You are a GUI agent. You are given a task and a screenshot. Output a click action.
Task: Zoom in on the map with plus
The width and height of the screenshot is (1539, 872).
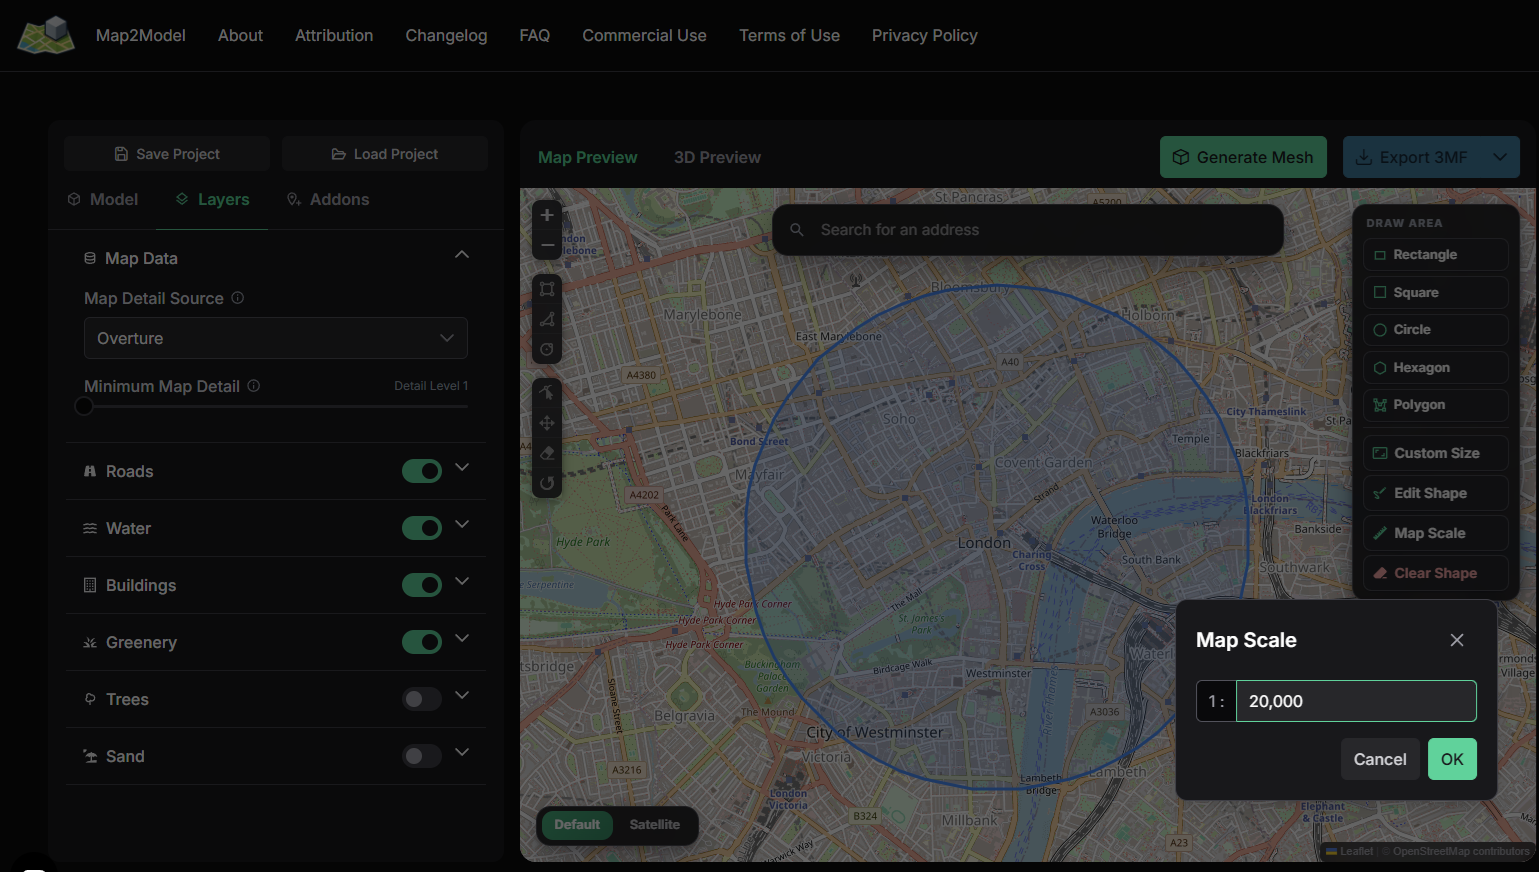(547, 215)
